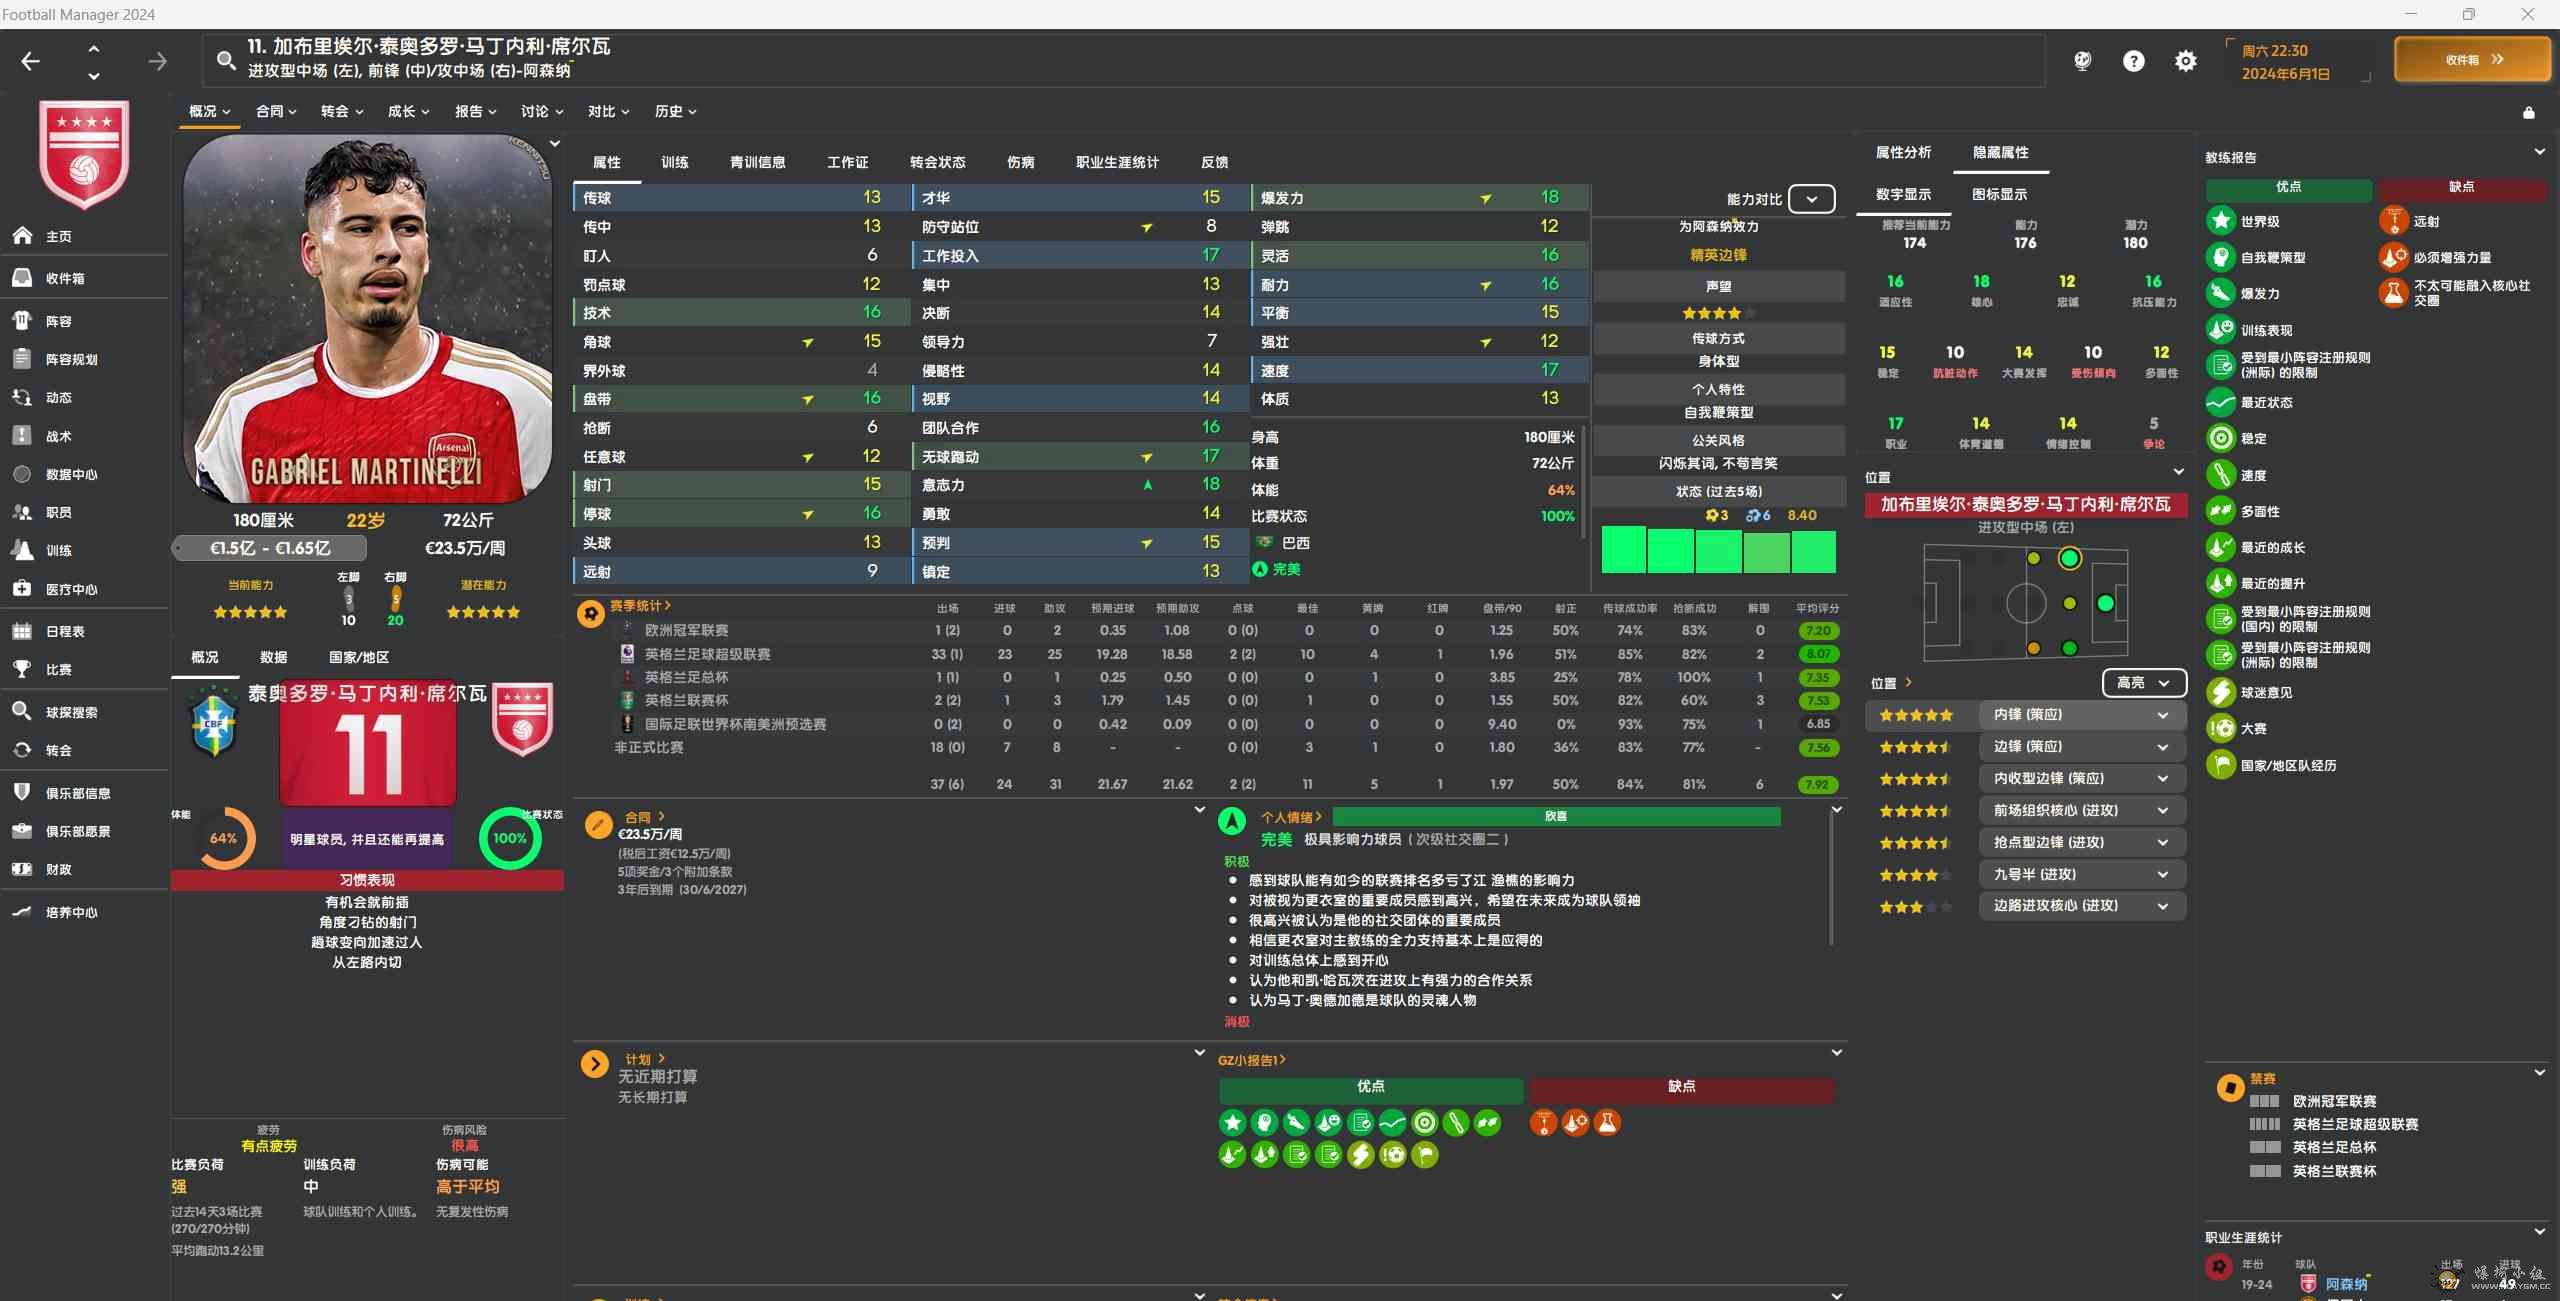Open the help question mark icon
Viewport: 2560px width, 1301px height.
tap(2133, 61)
